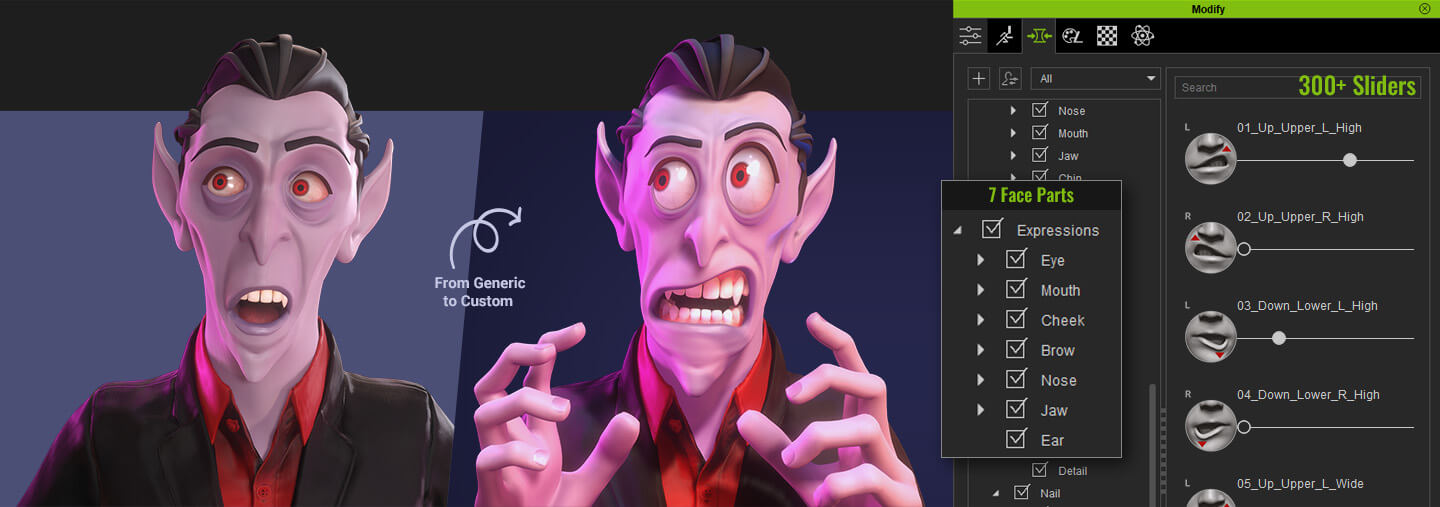This screenshot has height=507, width=1440.
Task: Click the head profile adjust icon
Action: [x=1010, y=79]
